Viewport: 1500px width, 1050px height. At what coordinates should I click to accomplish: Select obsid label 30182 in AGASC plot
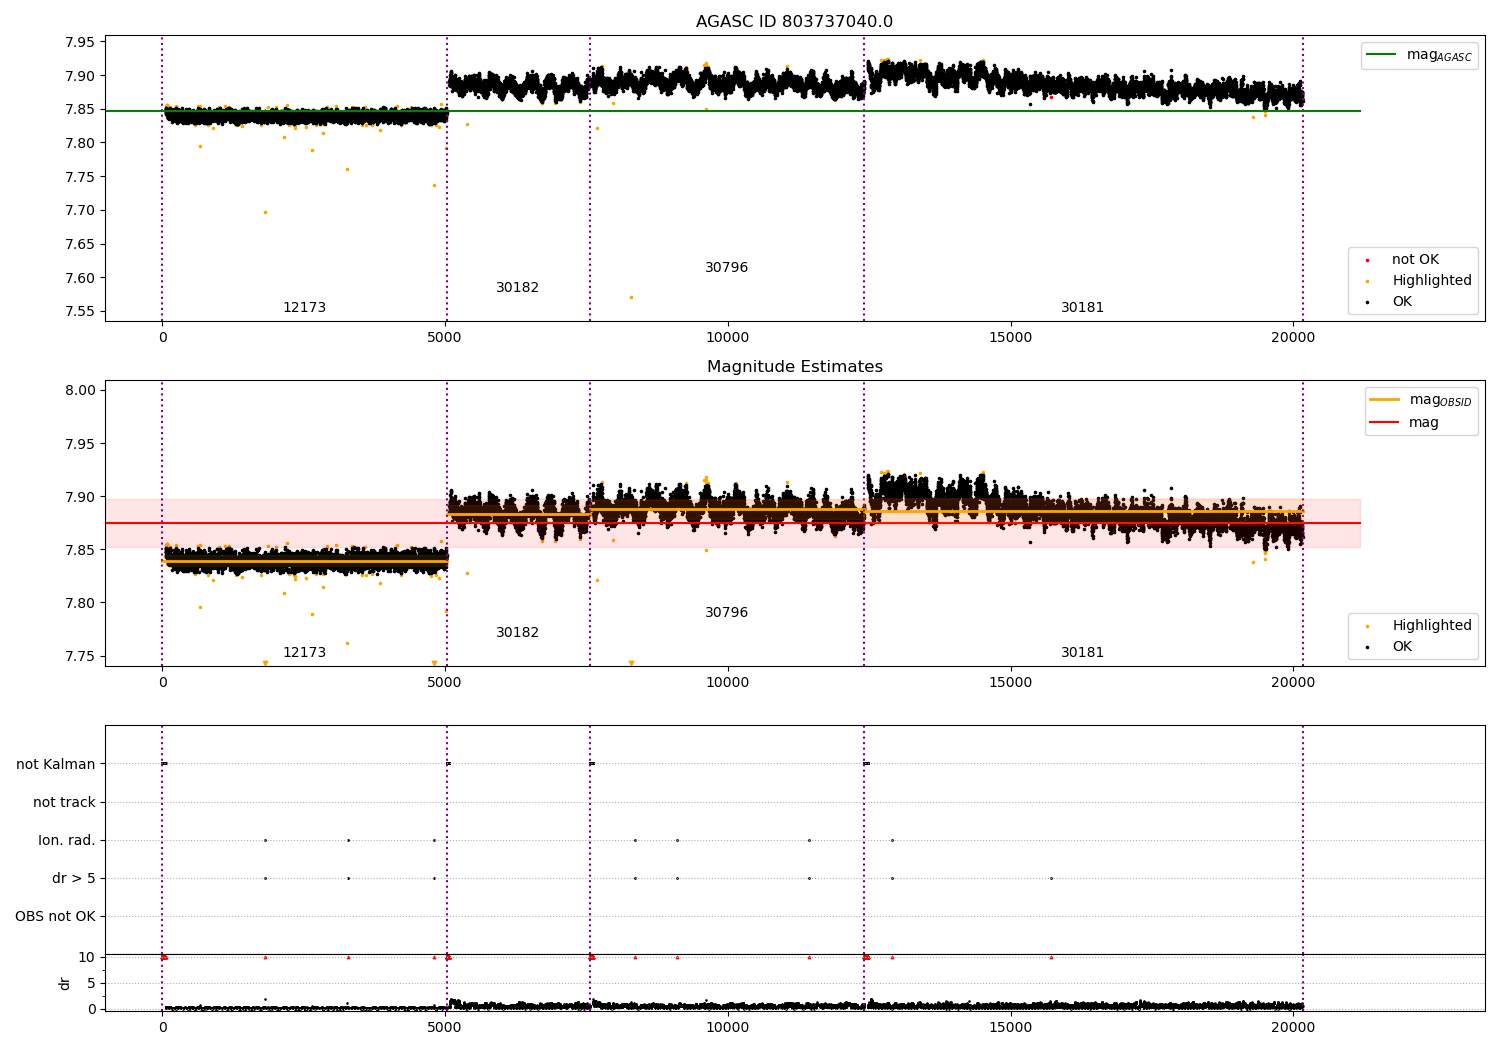(x=517, y=288)
